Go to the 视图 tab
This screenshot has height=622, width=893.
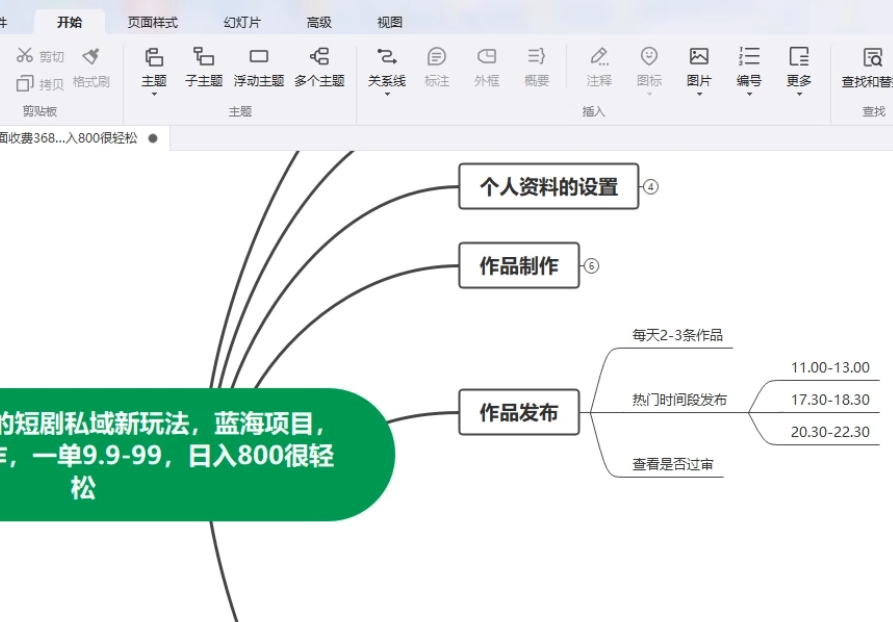390,22
